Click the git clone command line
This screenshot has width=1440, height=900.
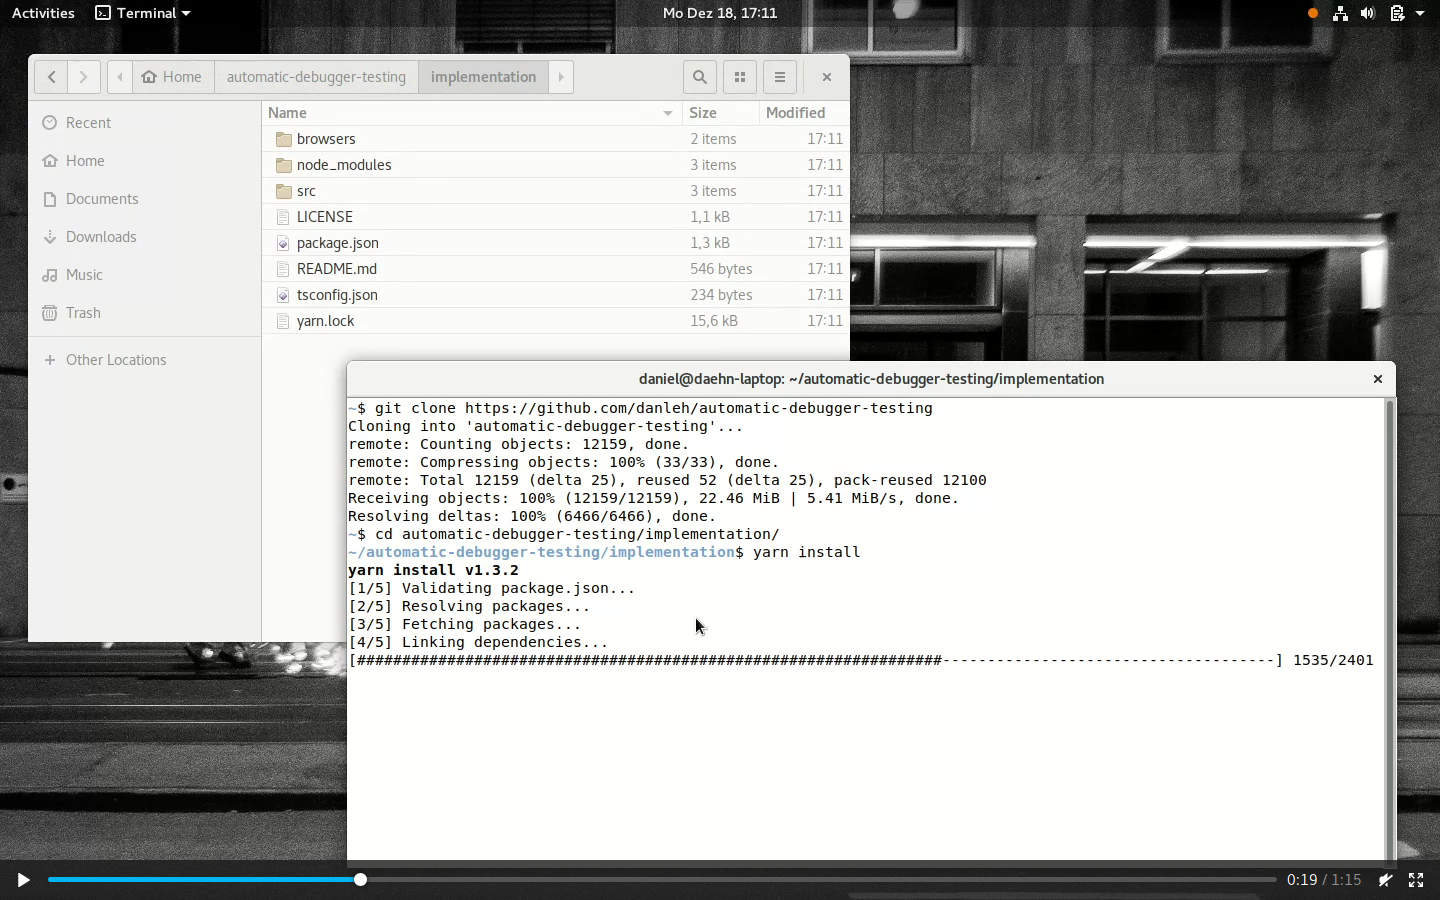coord(640,408)
